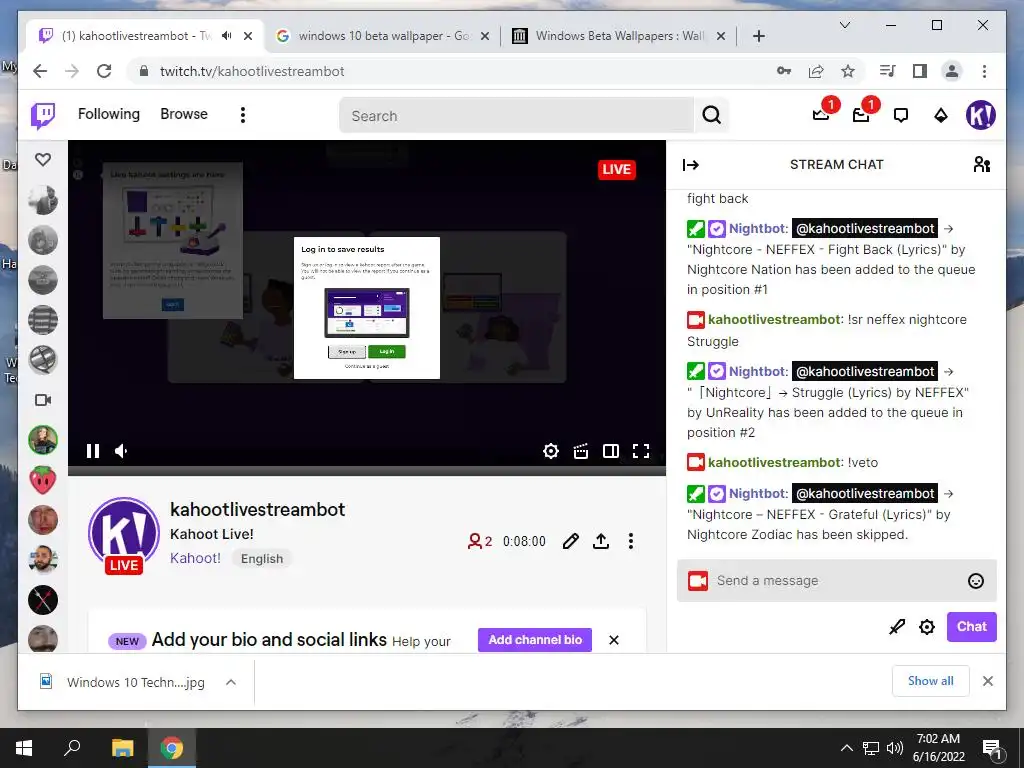
Task: Collapse the stream chat panel
Action: tap(690, 165)
